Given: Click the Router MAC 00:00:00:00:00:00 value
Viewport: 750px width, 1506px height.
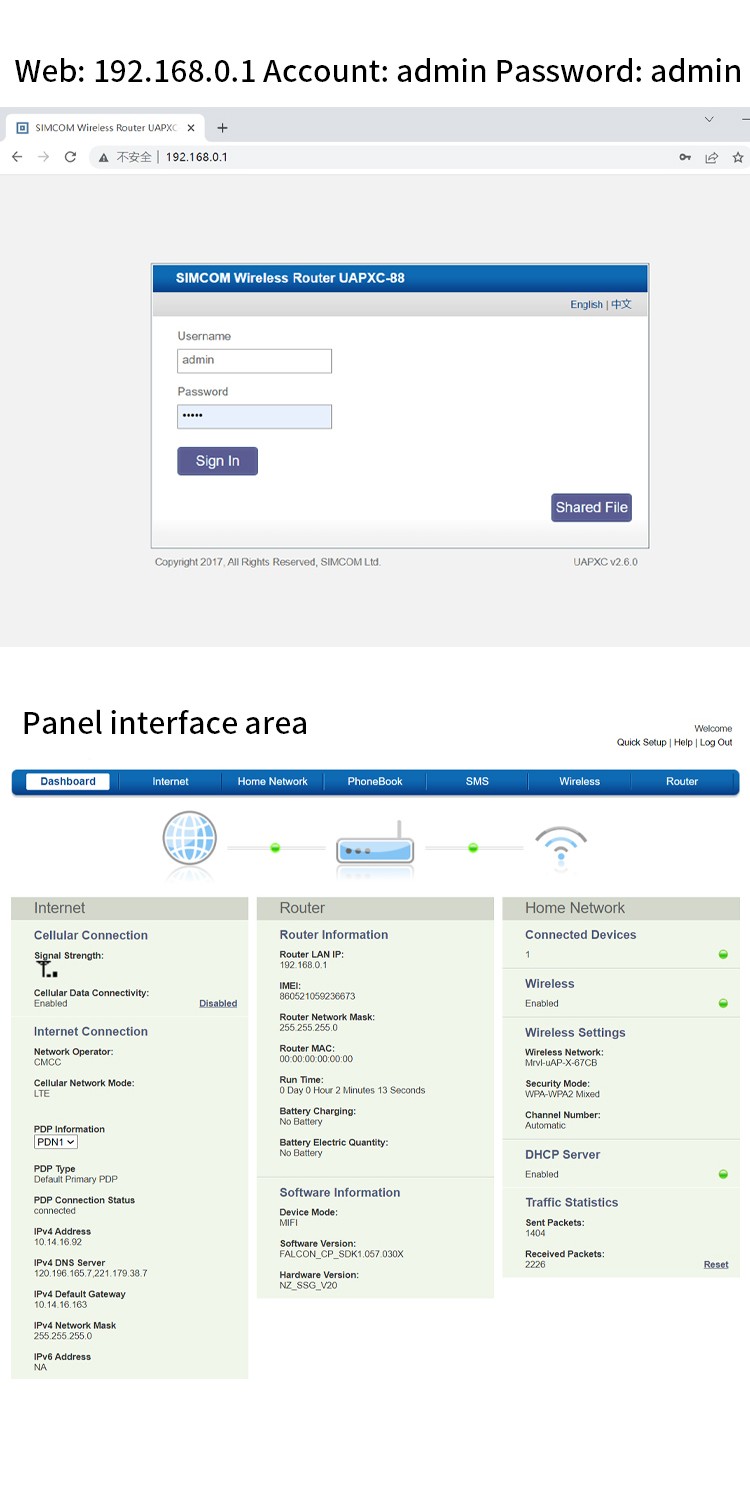Looking at the screenshot, I should click(316, 1059).
